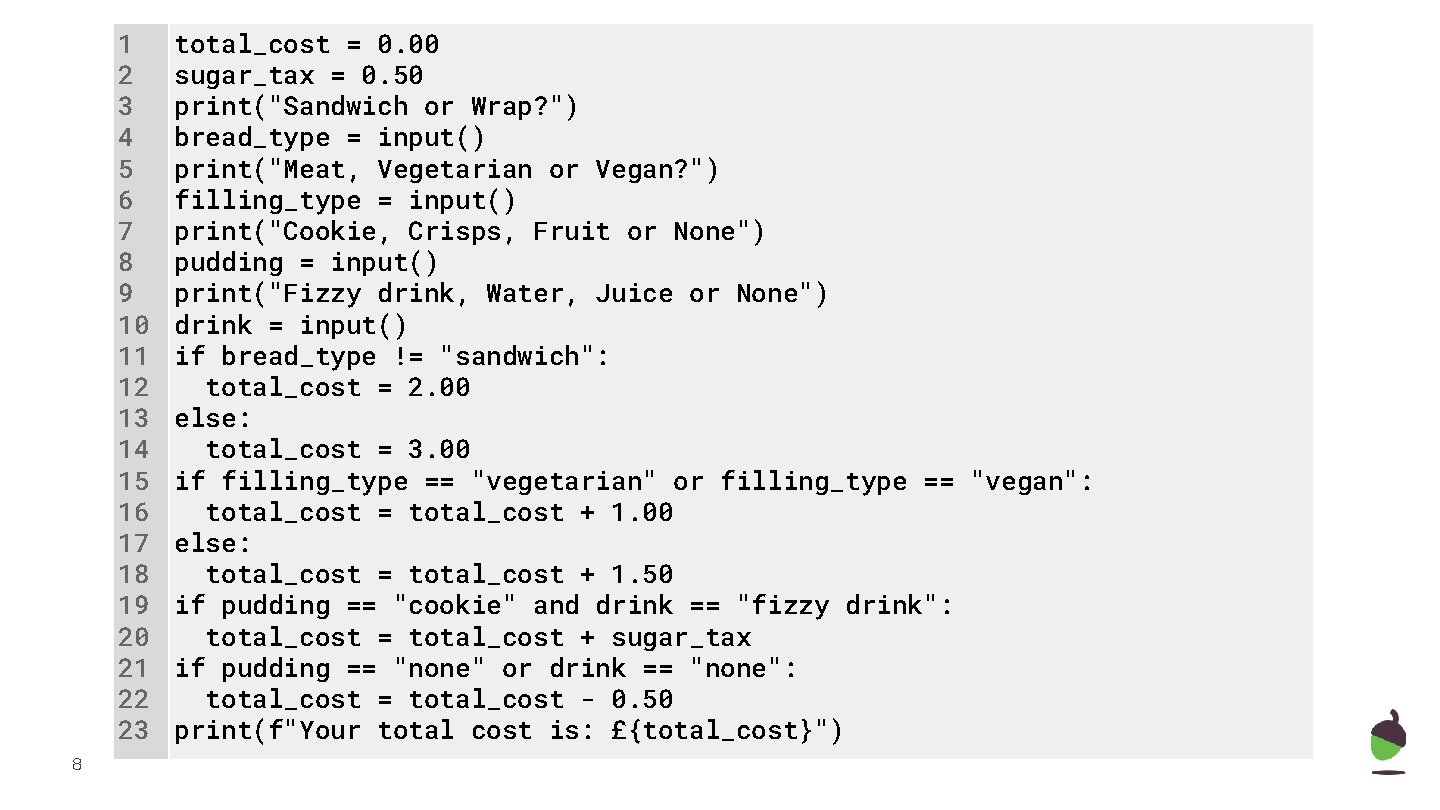Click the total_cost = 3.00 assignment
This screenshot has width=1440, height=810.
(338, 450)
